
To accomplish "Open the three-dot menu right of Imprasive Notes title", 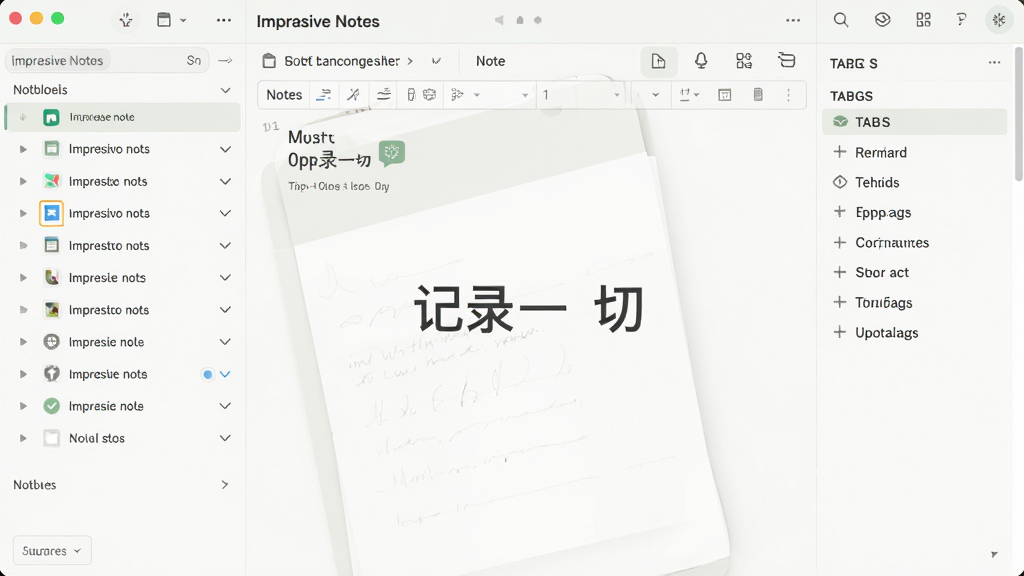I will [793, 20].
